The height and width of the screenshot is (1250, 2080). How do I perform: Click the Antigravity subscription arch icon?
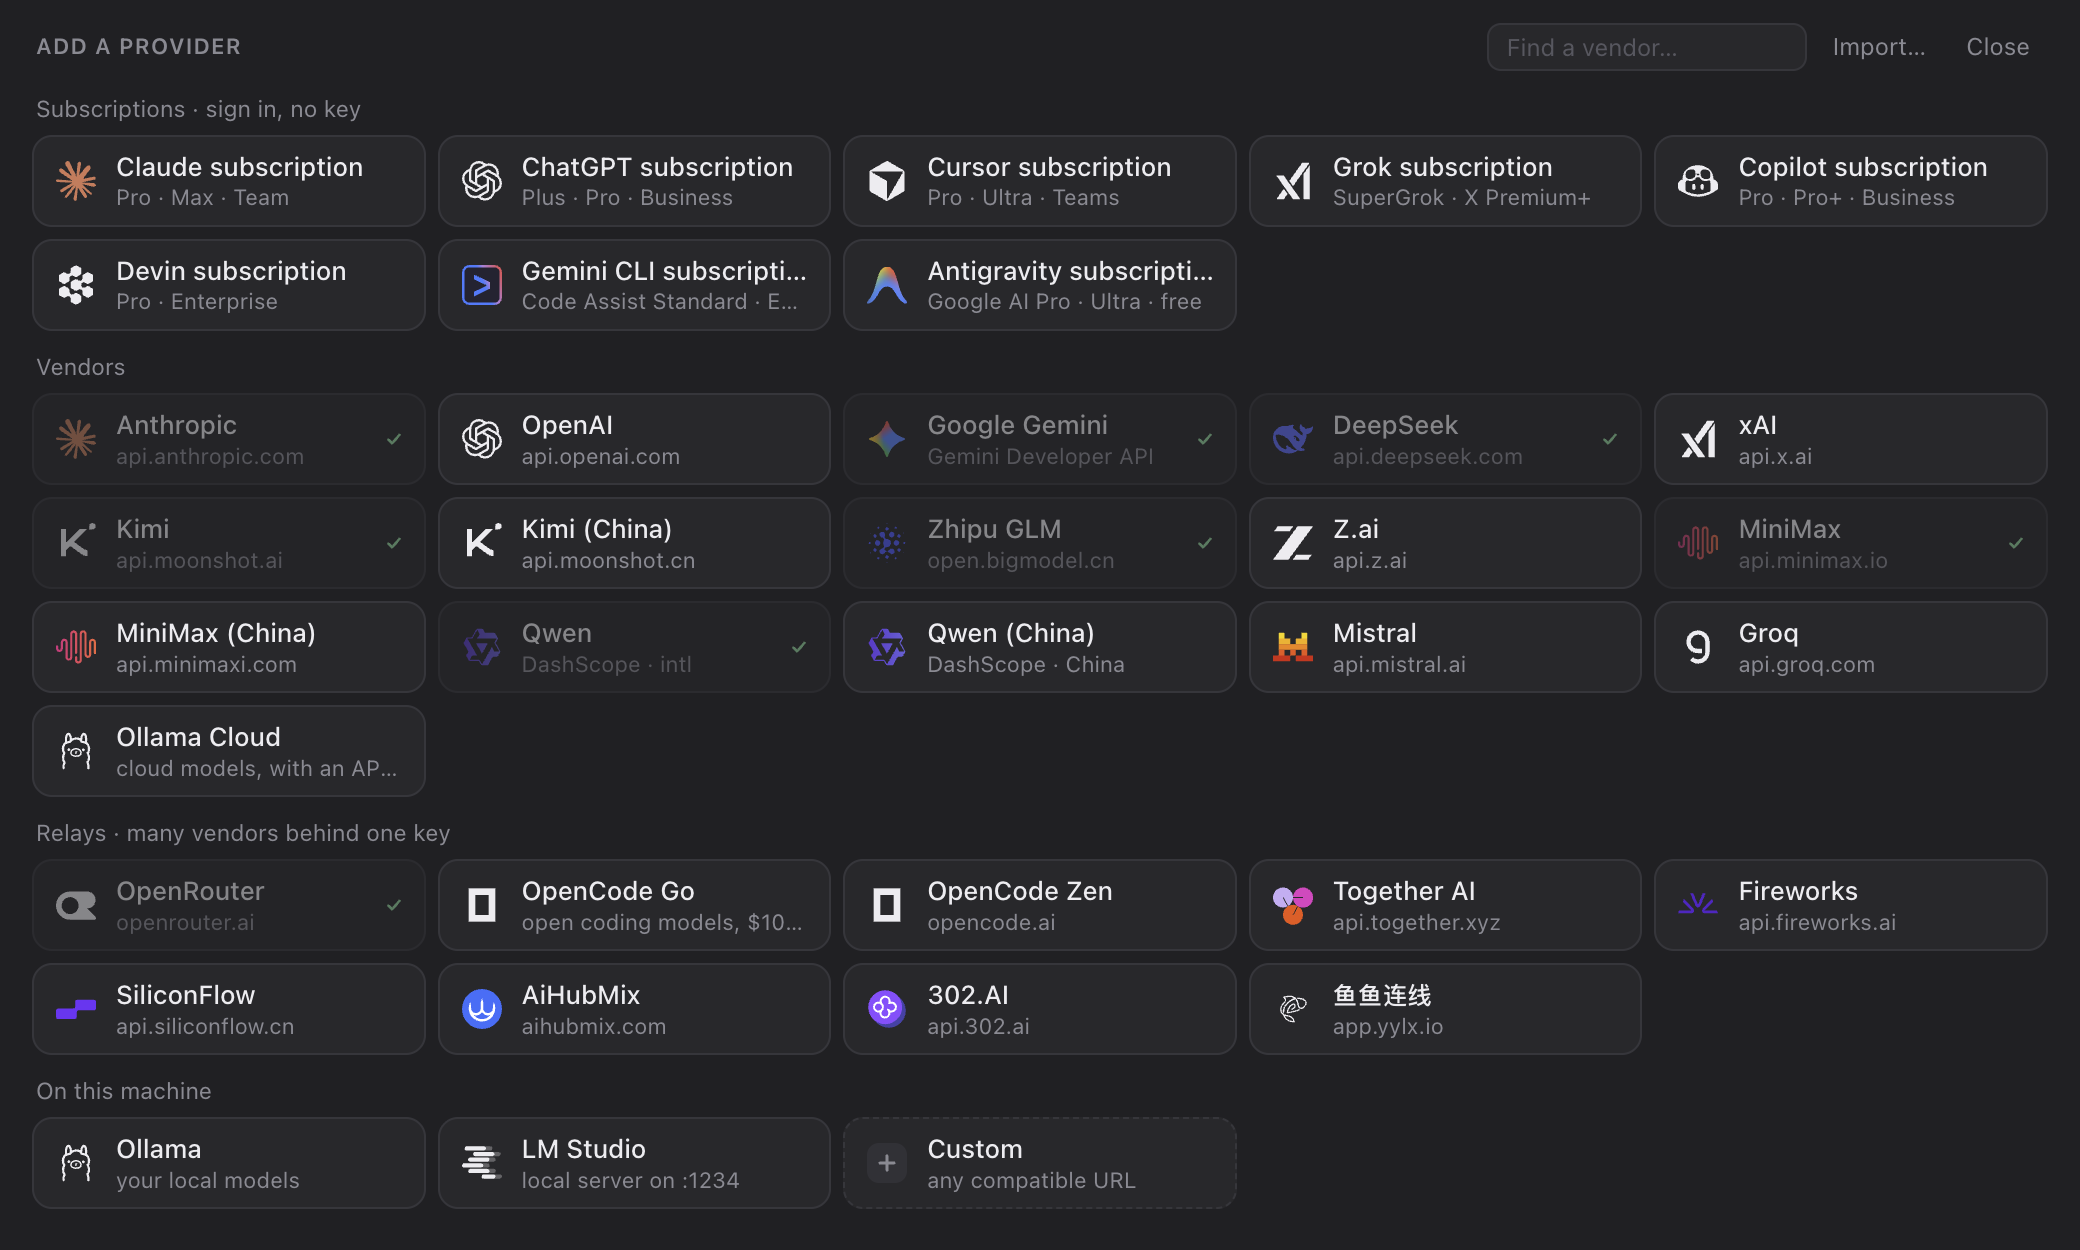(887, 285)
